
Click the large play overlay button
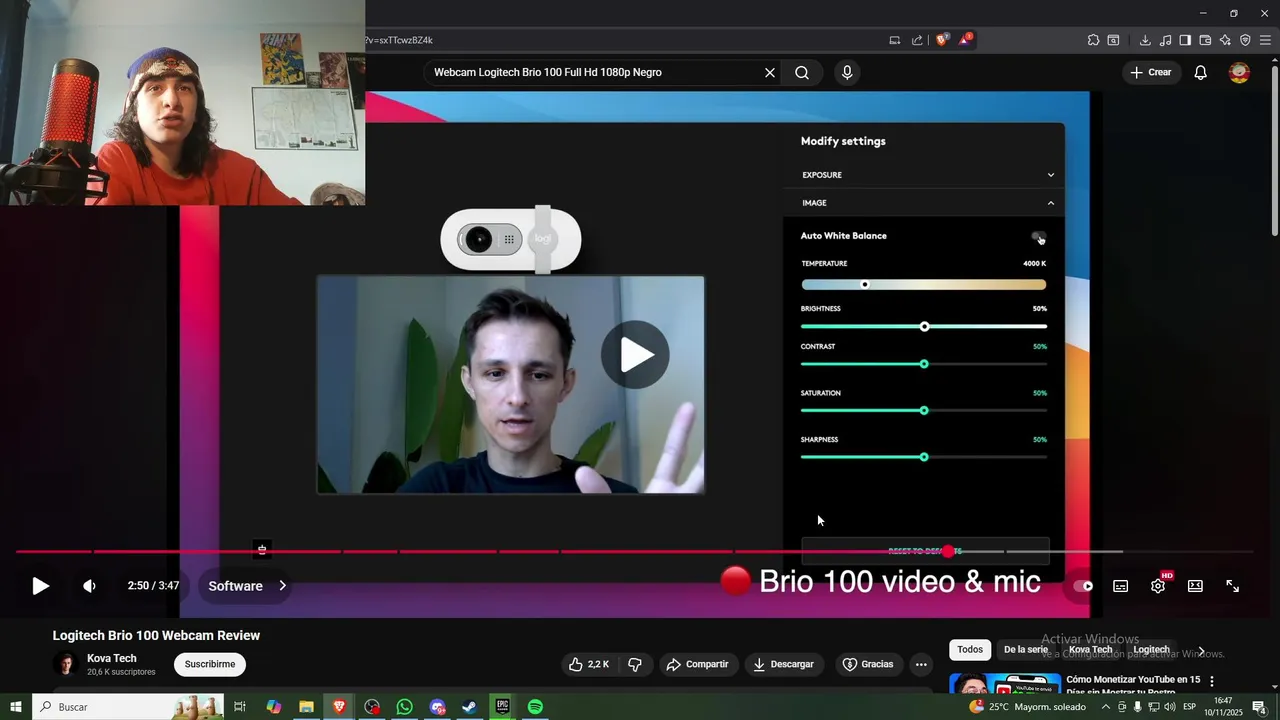point(635,355)
